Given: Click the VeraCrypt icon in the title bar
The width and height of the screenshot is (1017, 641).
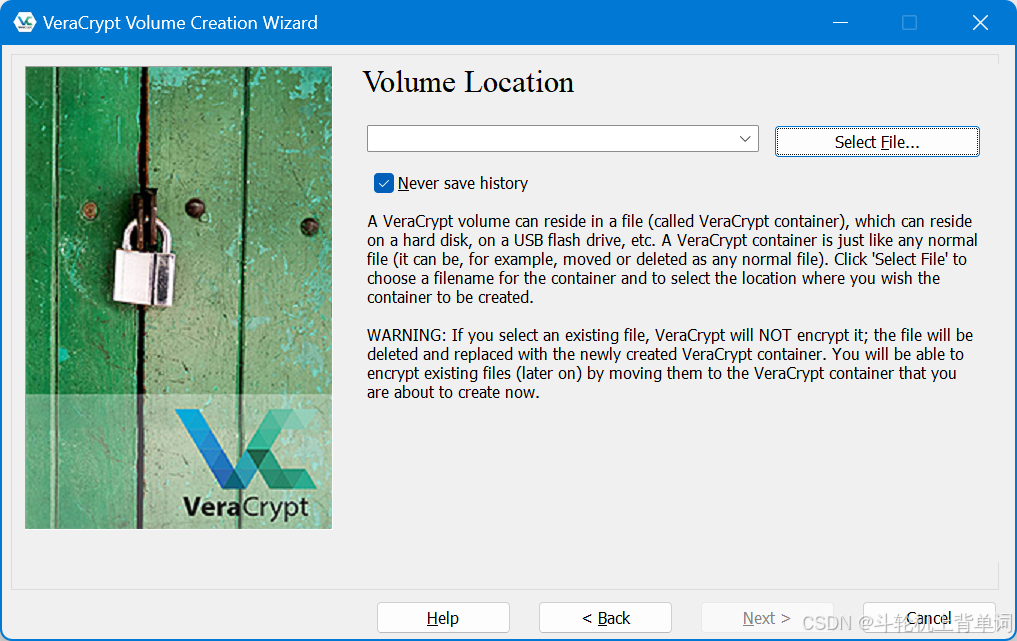Looking at the screenshot, I should (22, 21).
